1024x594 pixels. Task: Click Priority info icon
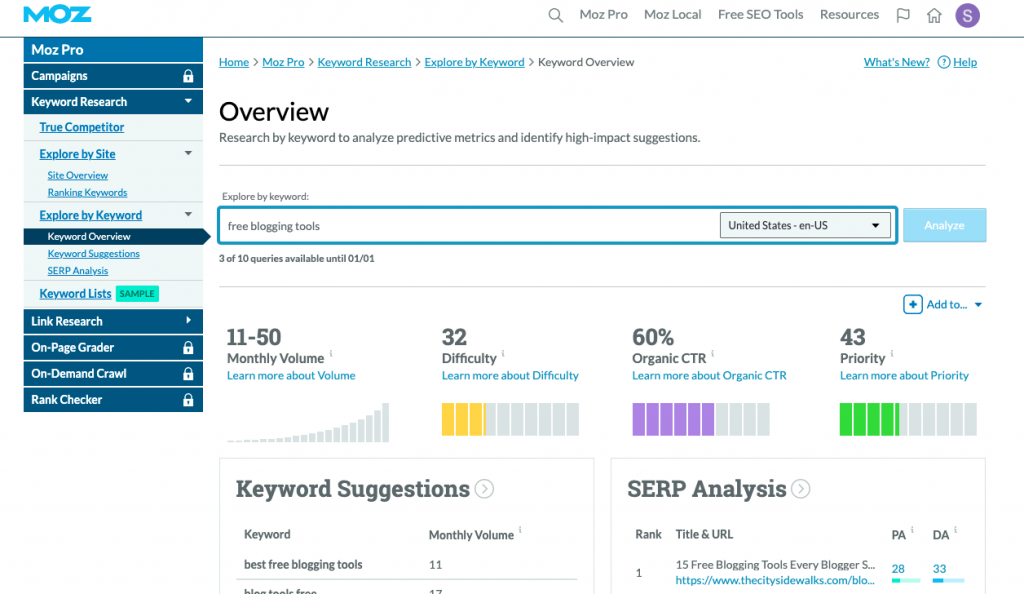(891, 353)
